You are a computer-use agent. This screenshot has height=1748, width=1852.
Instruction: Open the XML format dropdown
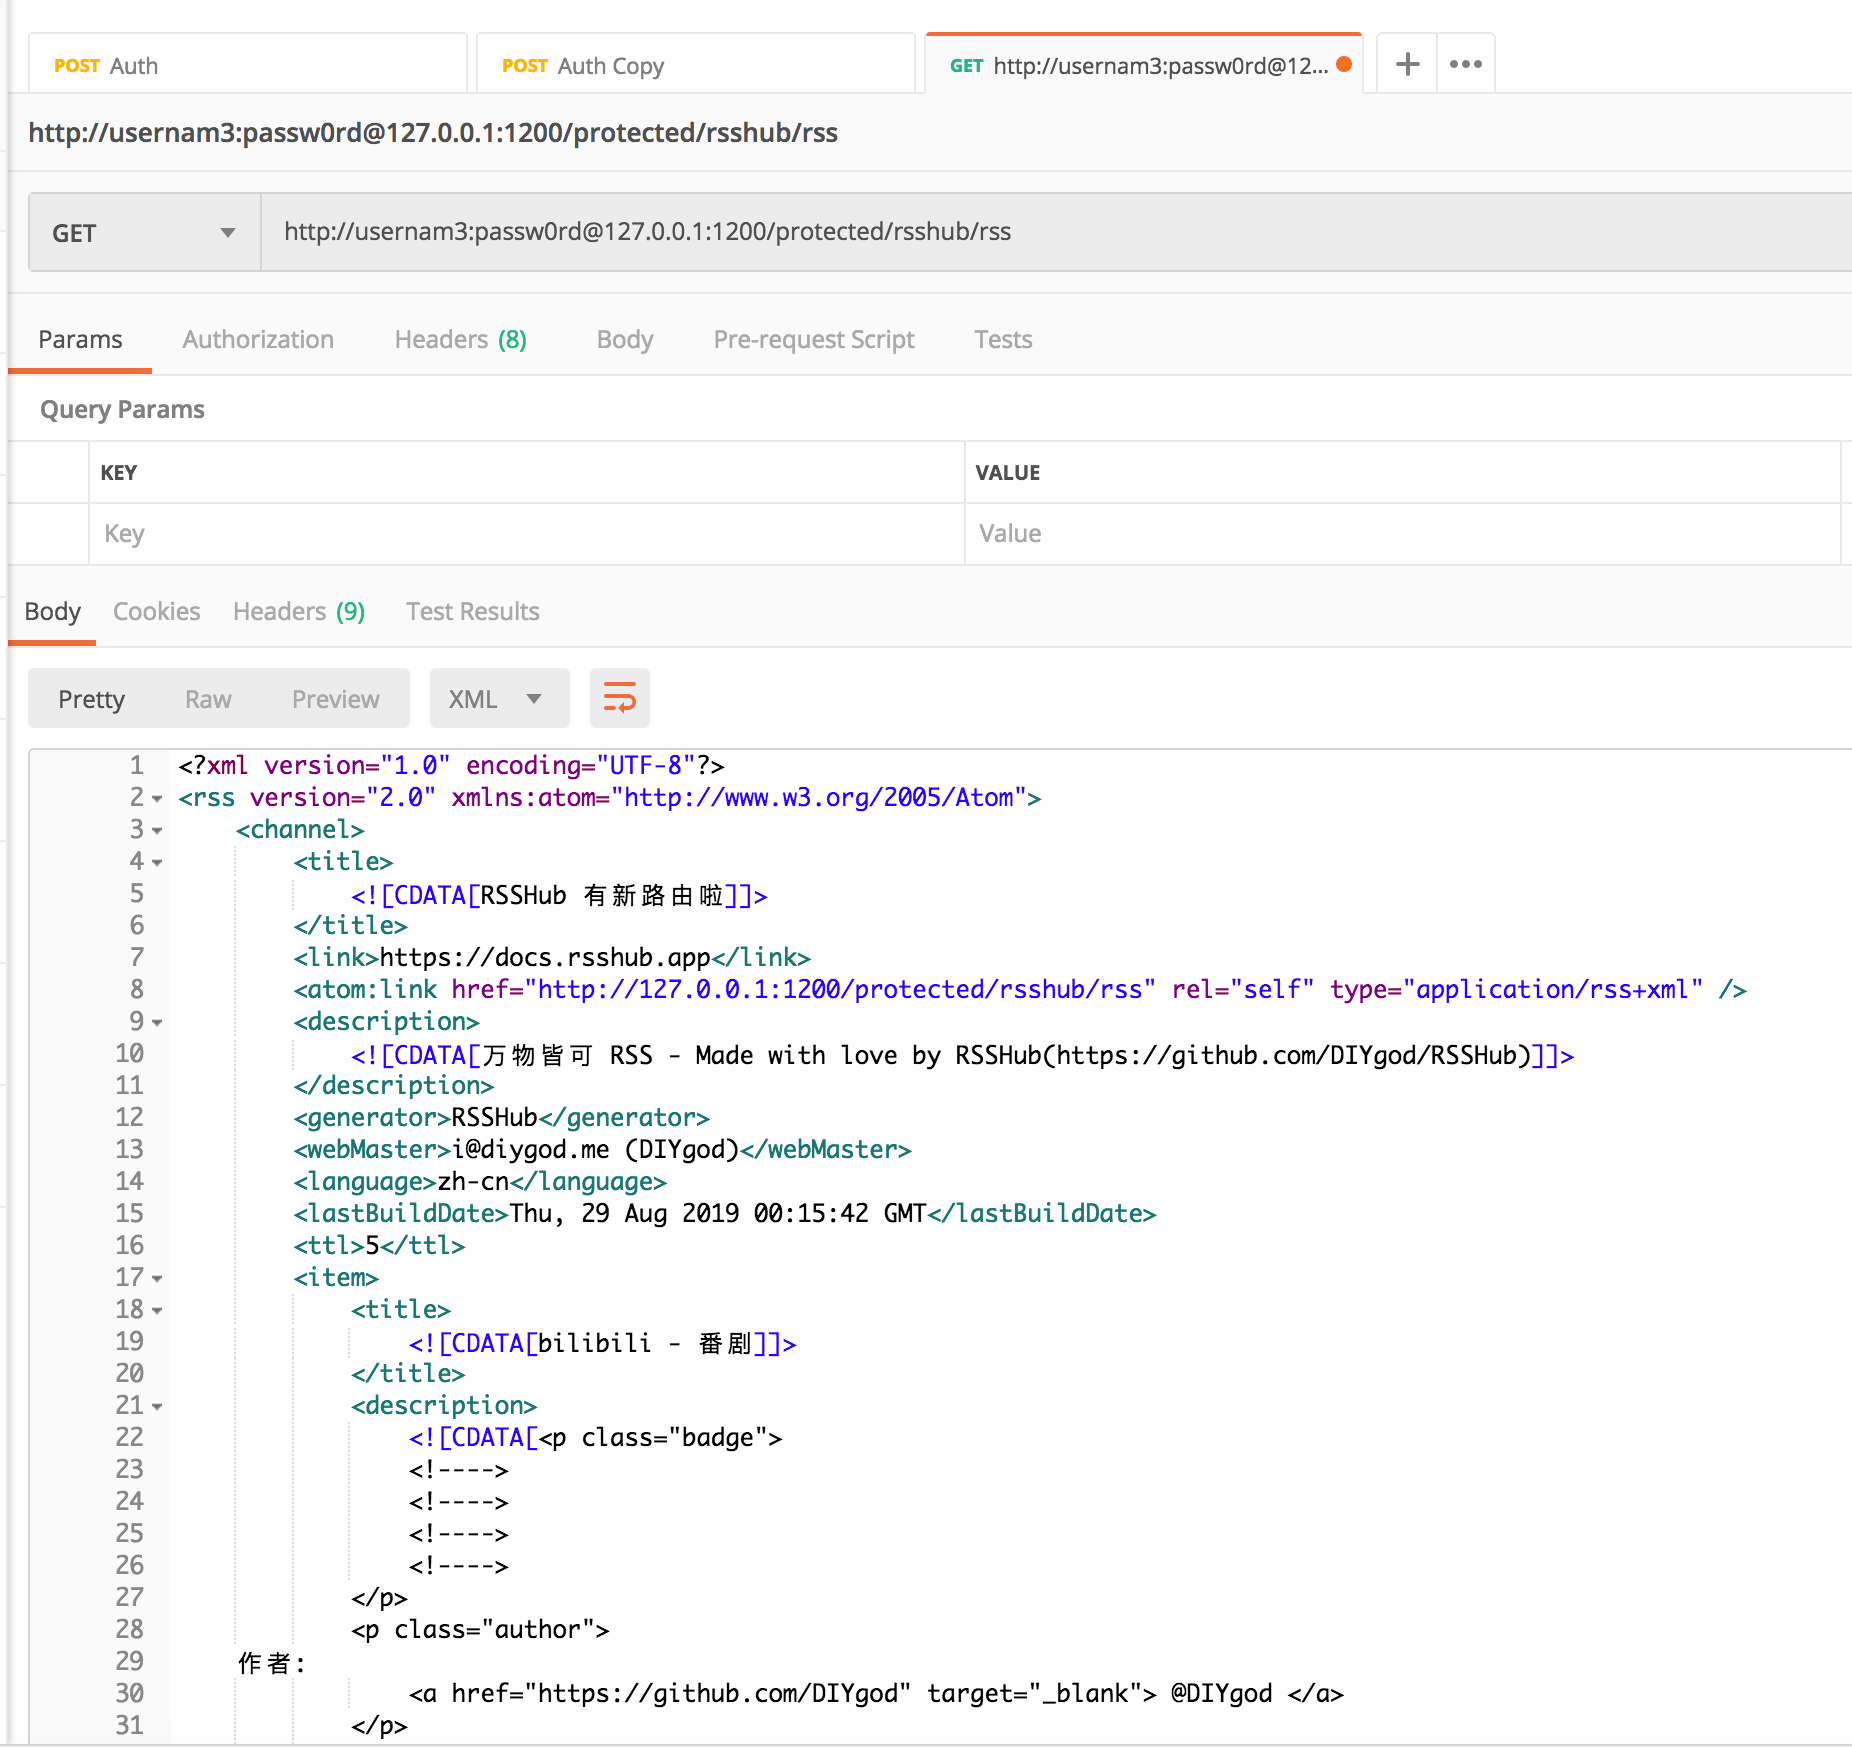pyautogui.click(x=499, y=698)
